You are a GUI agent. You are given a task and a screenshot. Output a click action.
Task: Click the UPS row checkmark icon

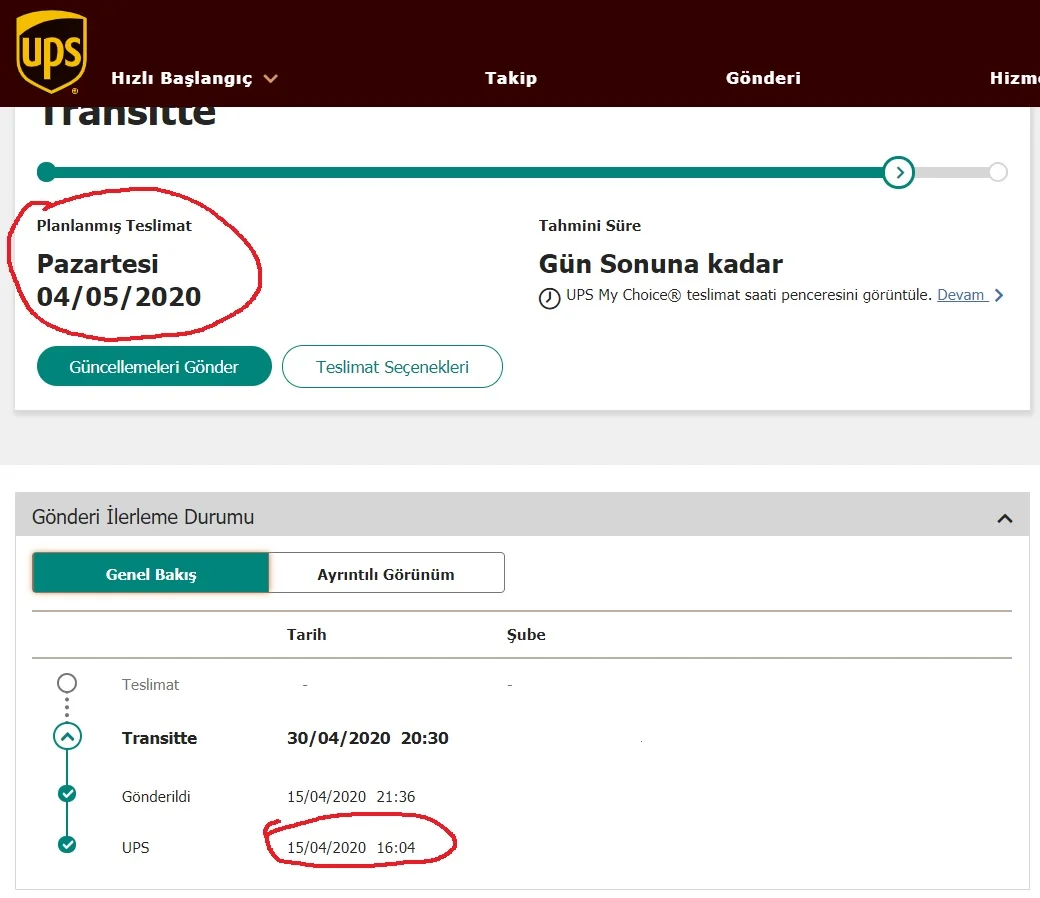tap(67, 844)
